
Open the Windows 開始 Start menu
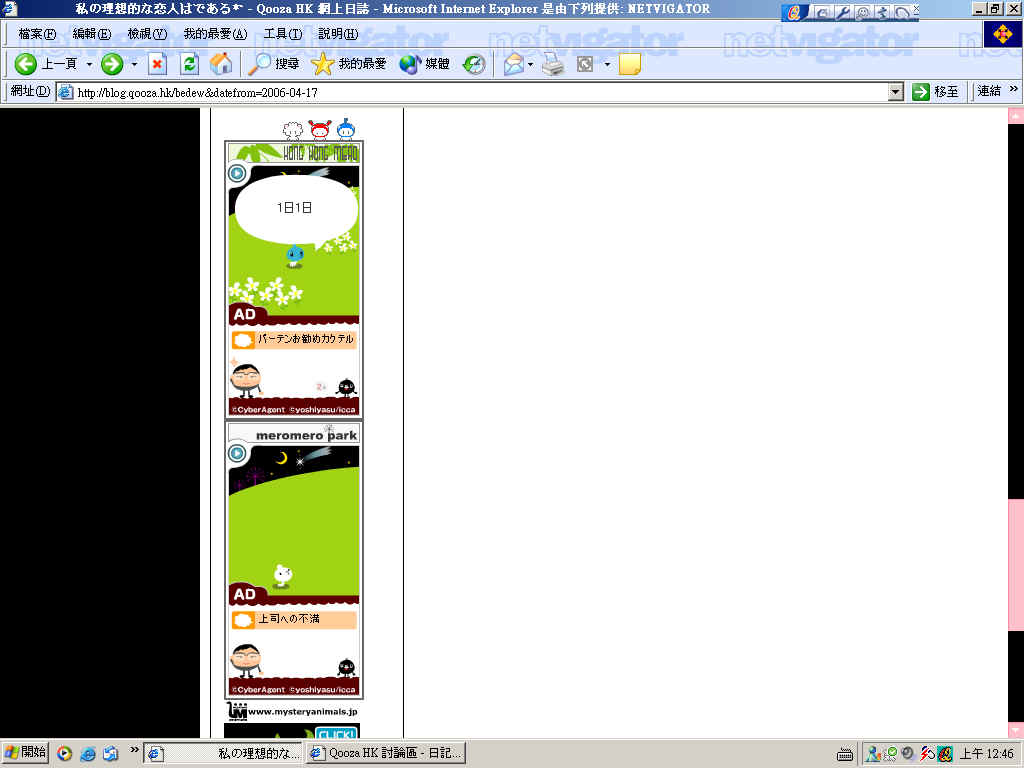tap(25, 753)
